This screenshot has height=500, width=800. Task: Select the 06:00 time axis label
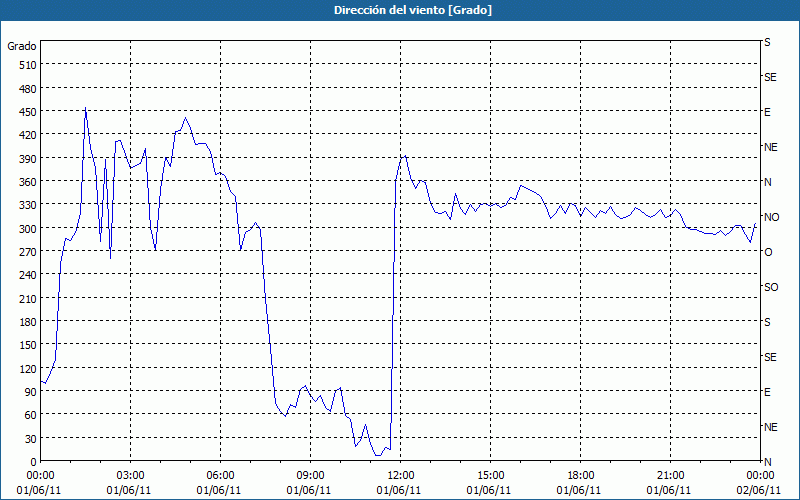(x=220, y=476)
